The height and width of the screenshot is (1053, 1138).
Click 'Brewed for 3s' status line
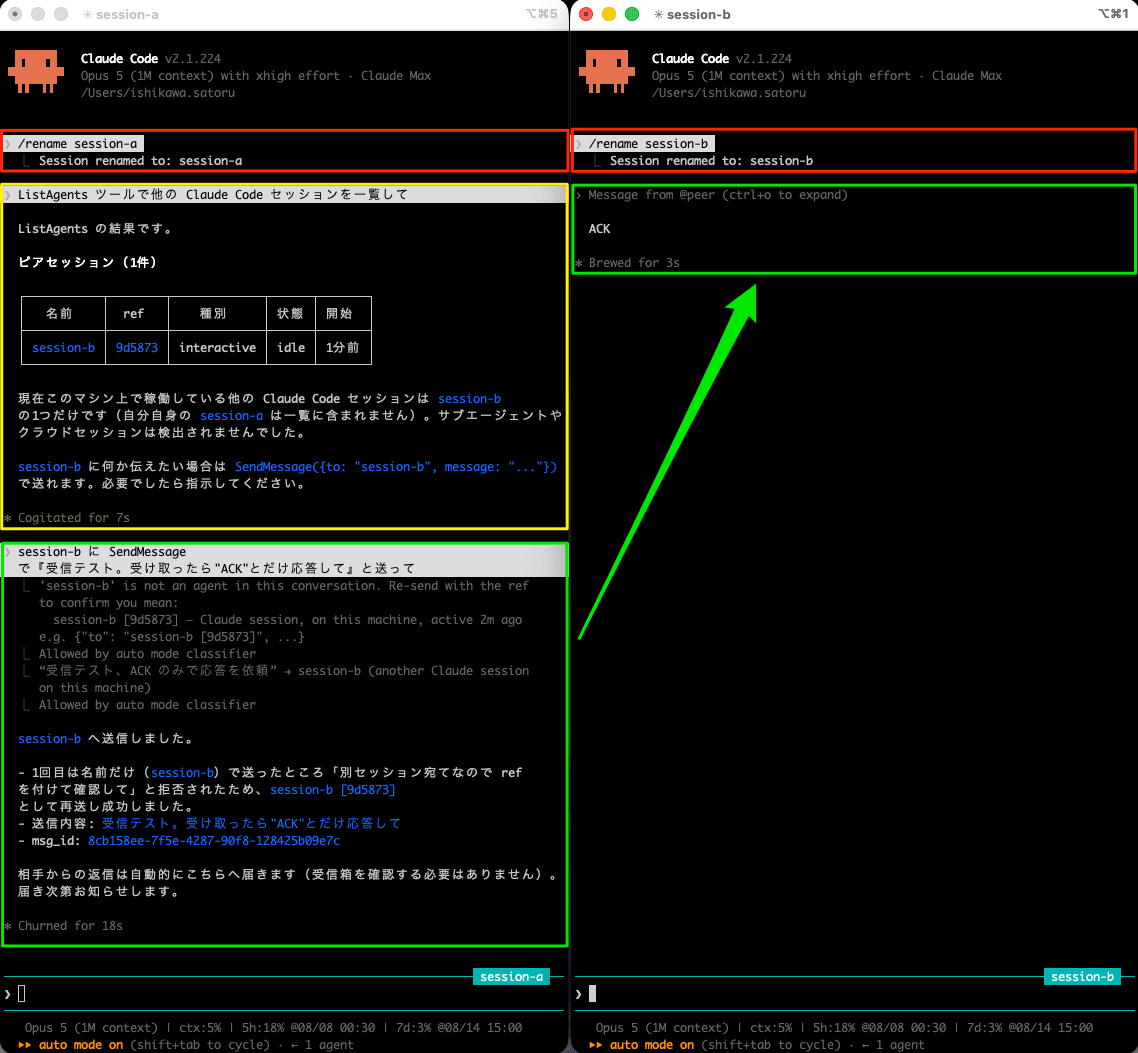[x=634, y=263]
